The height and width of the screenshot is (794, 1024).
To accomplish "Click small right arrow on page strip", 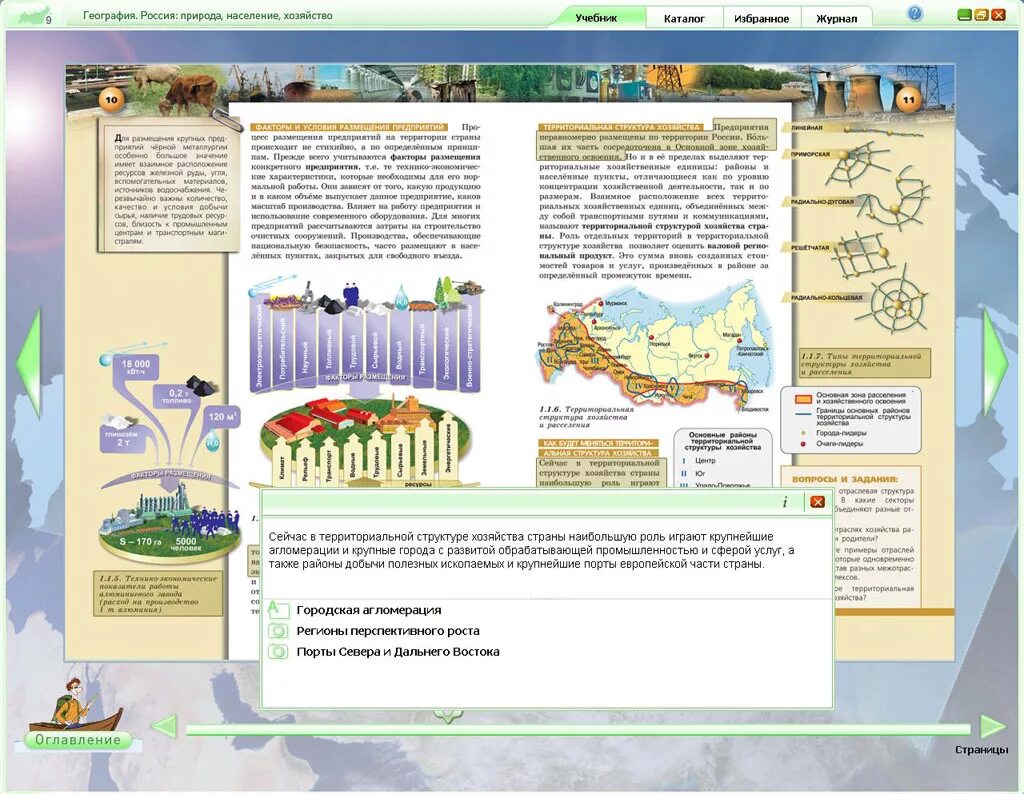I will click(992, 726).
